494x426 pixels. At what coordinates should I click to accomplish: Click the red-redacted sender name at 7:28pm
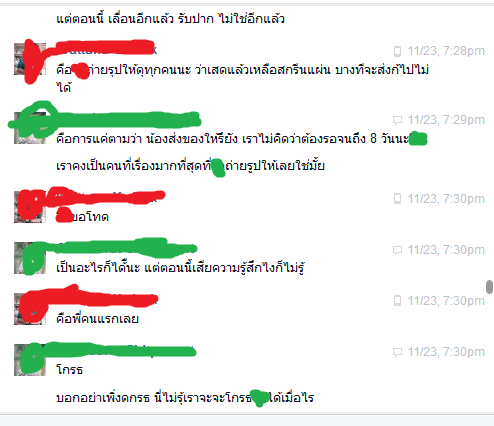(106, 50)
